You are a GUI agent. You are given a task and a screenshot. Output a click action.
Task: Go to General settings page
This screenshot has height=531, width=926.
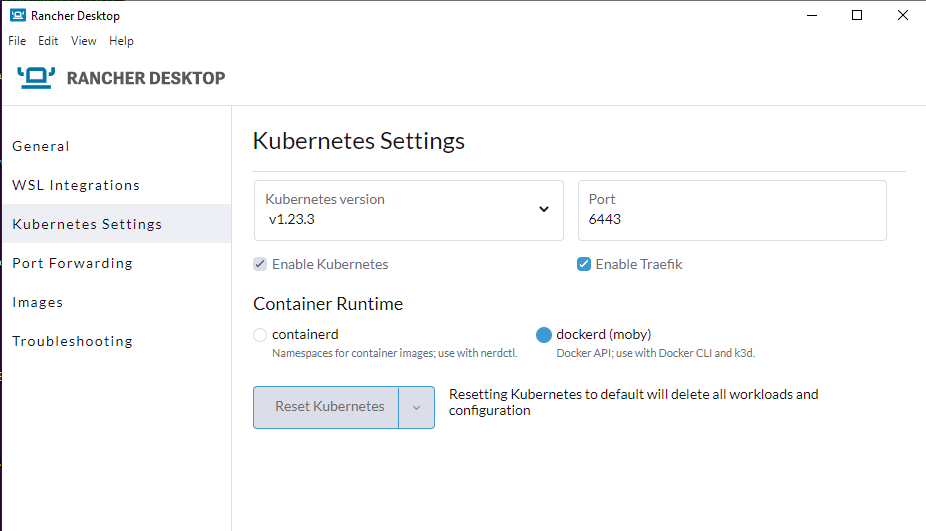(117, 146)
